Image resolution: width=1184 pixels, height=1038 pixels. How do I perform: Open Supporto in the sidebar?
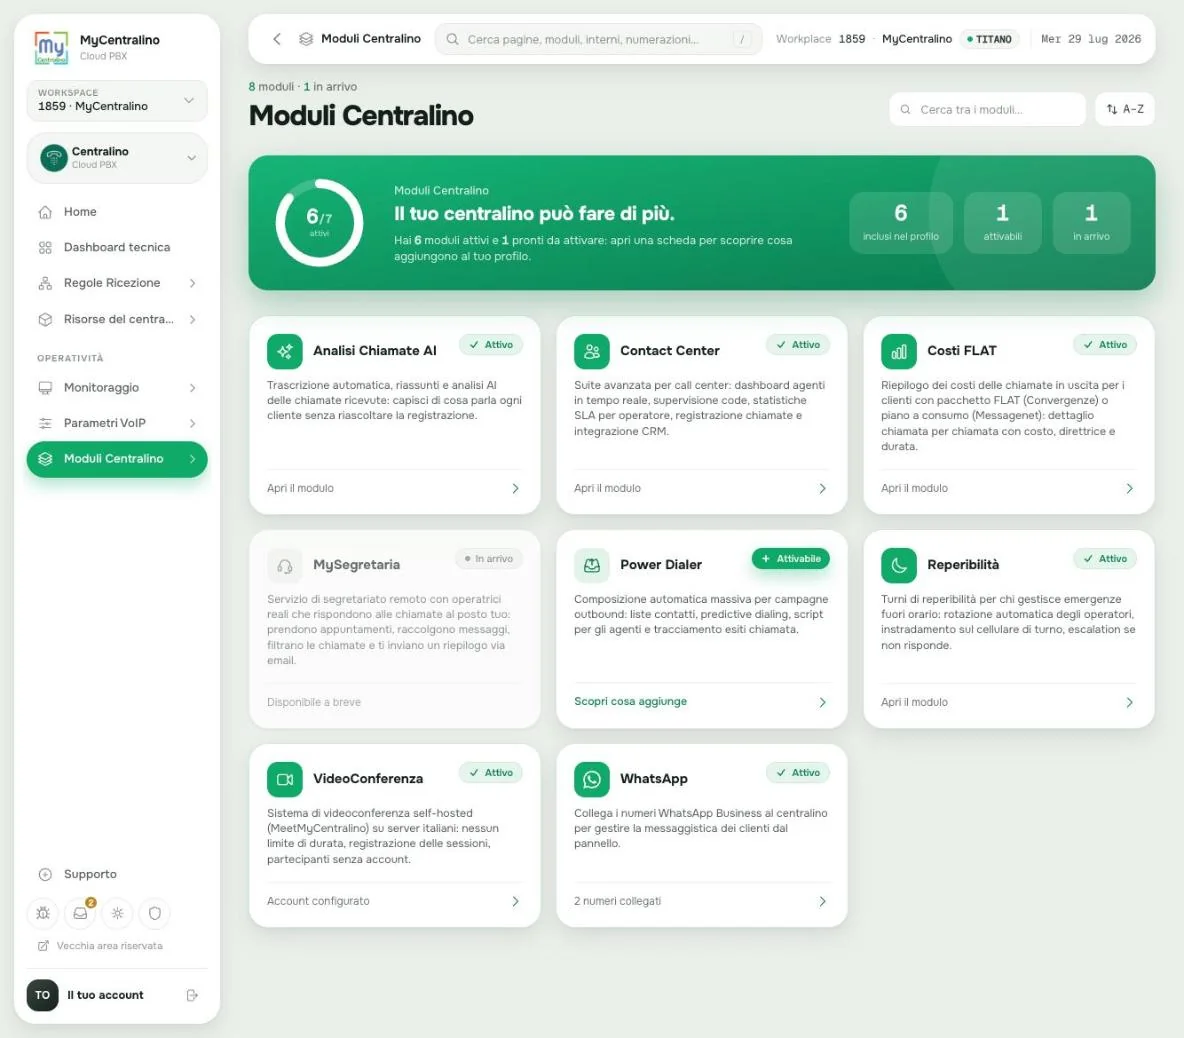click(x=117, y=874)
